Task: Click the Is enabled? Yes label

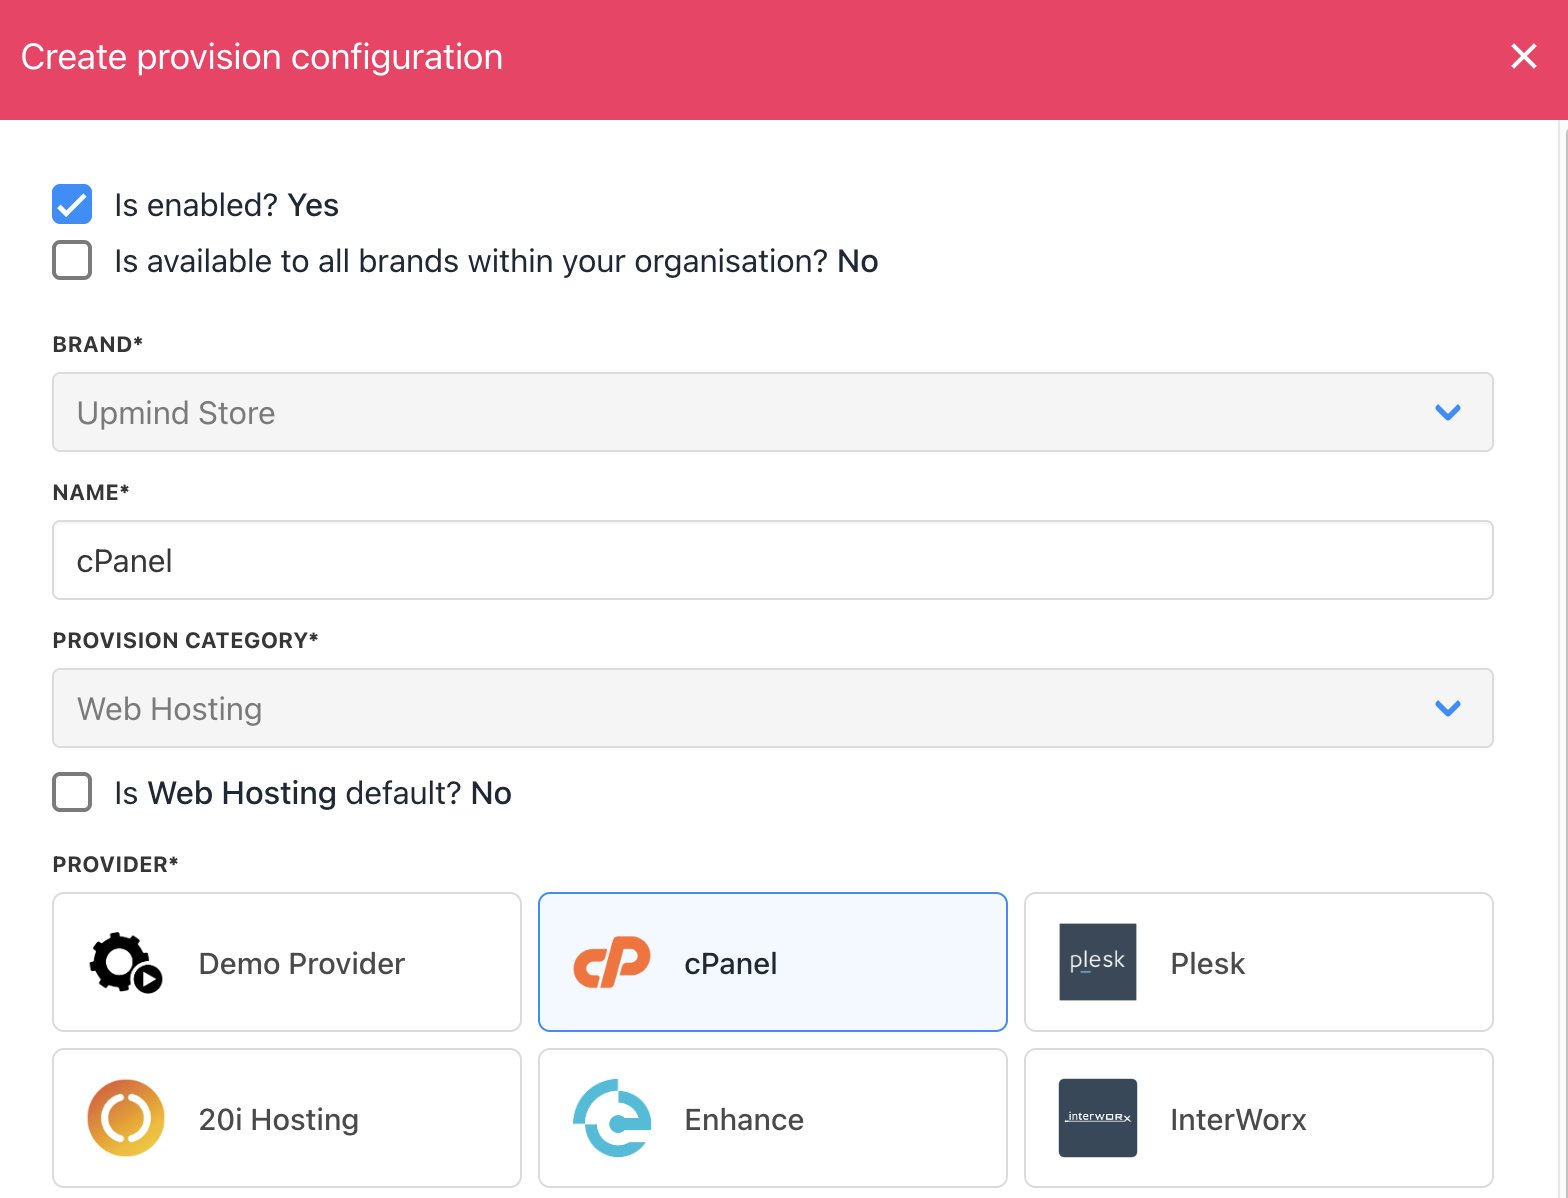Action: (226, 205)
